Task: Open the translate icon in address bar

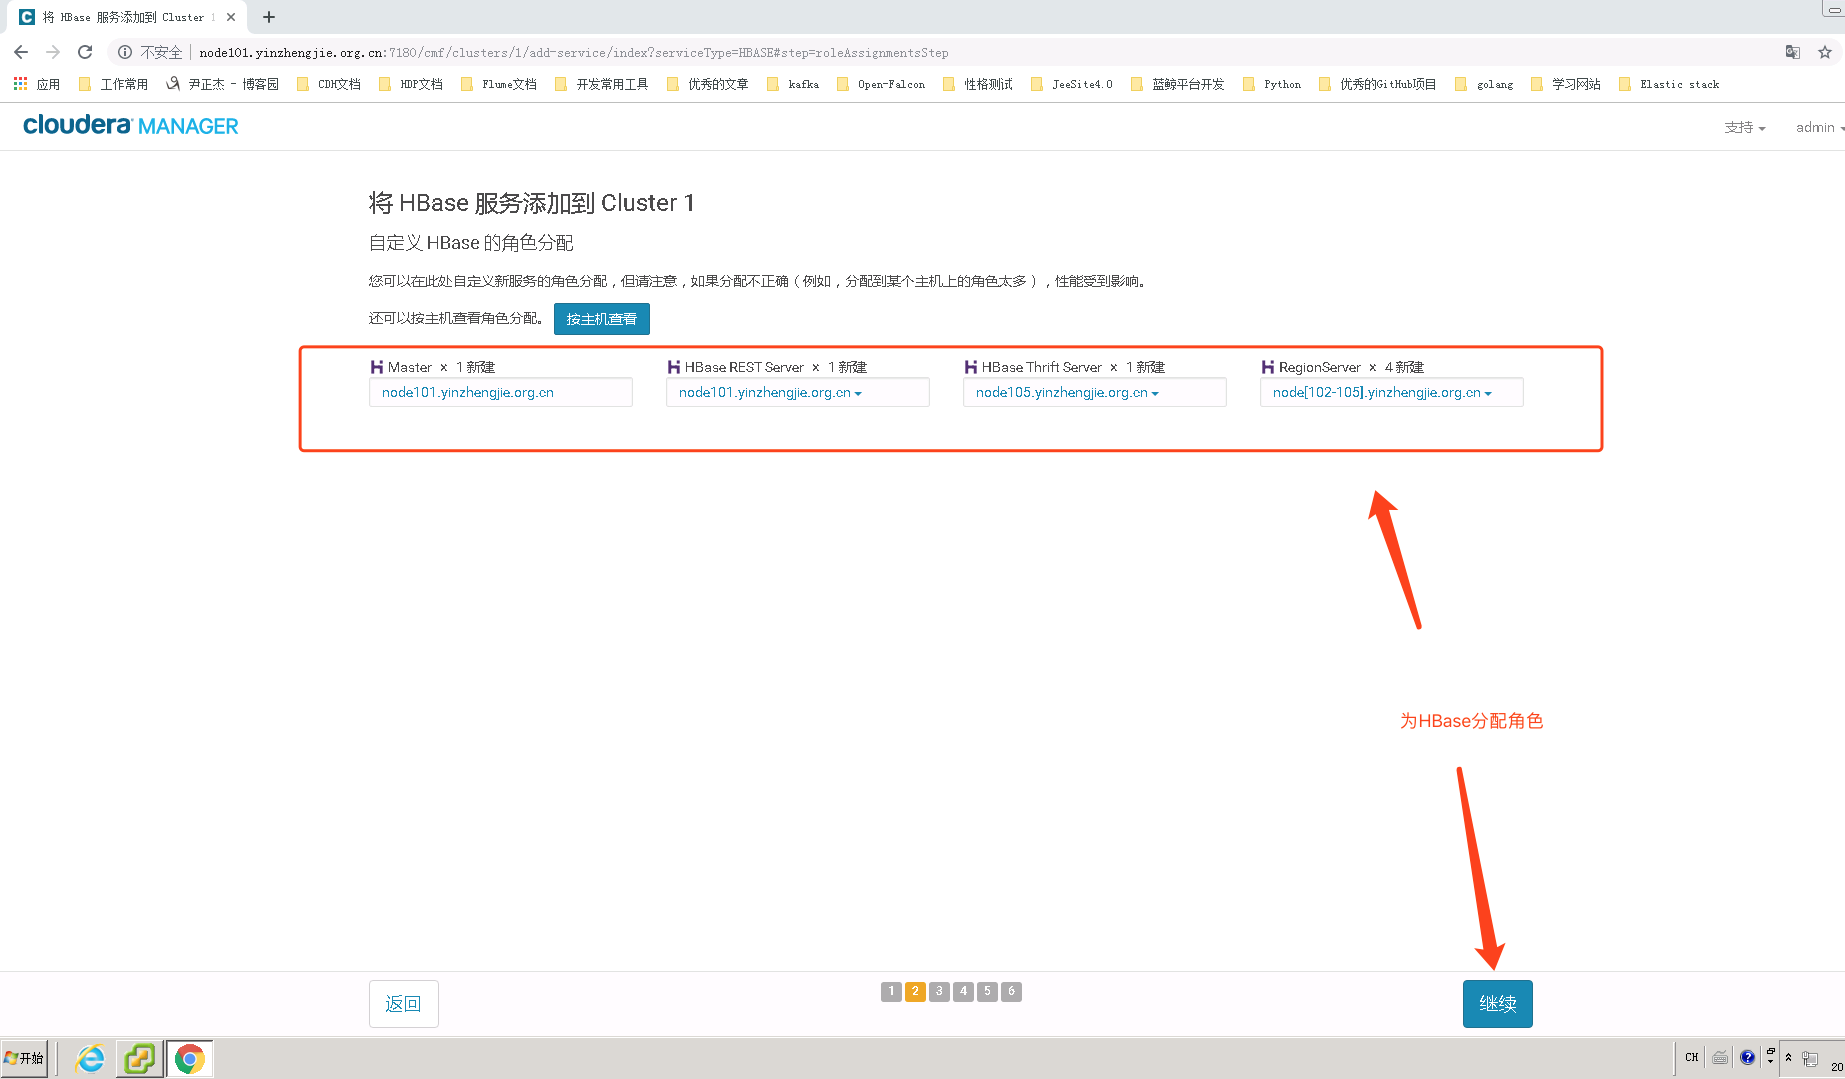Action: coord(1792,52)
